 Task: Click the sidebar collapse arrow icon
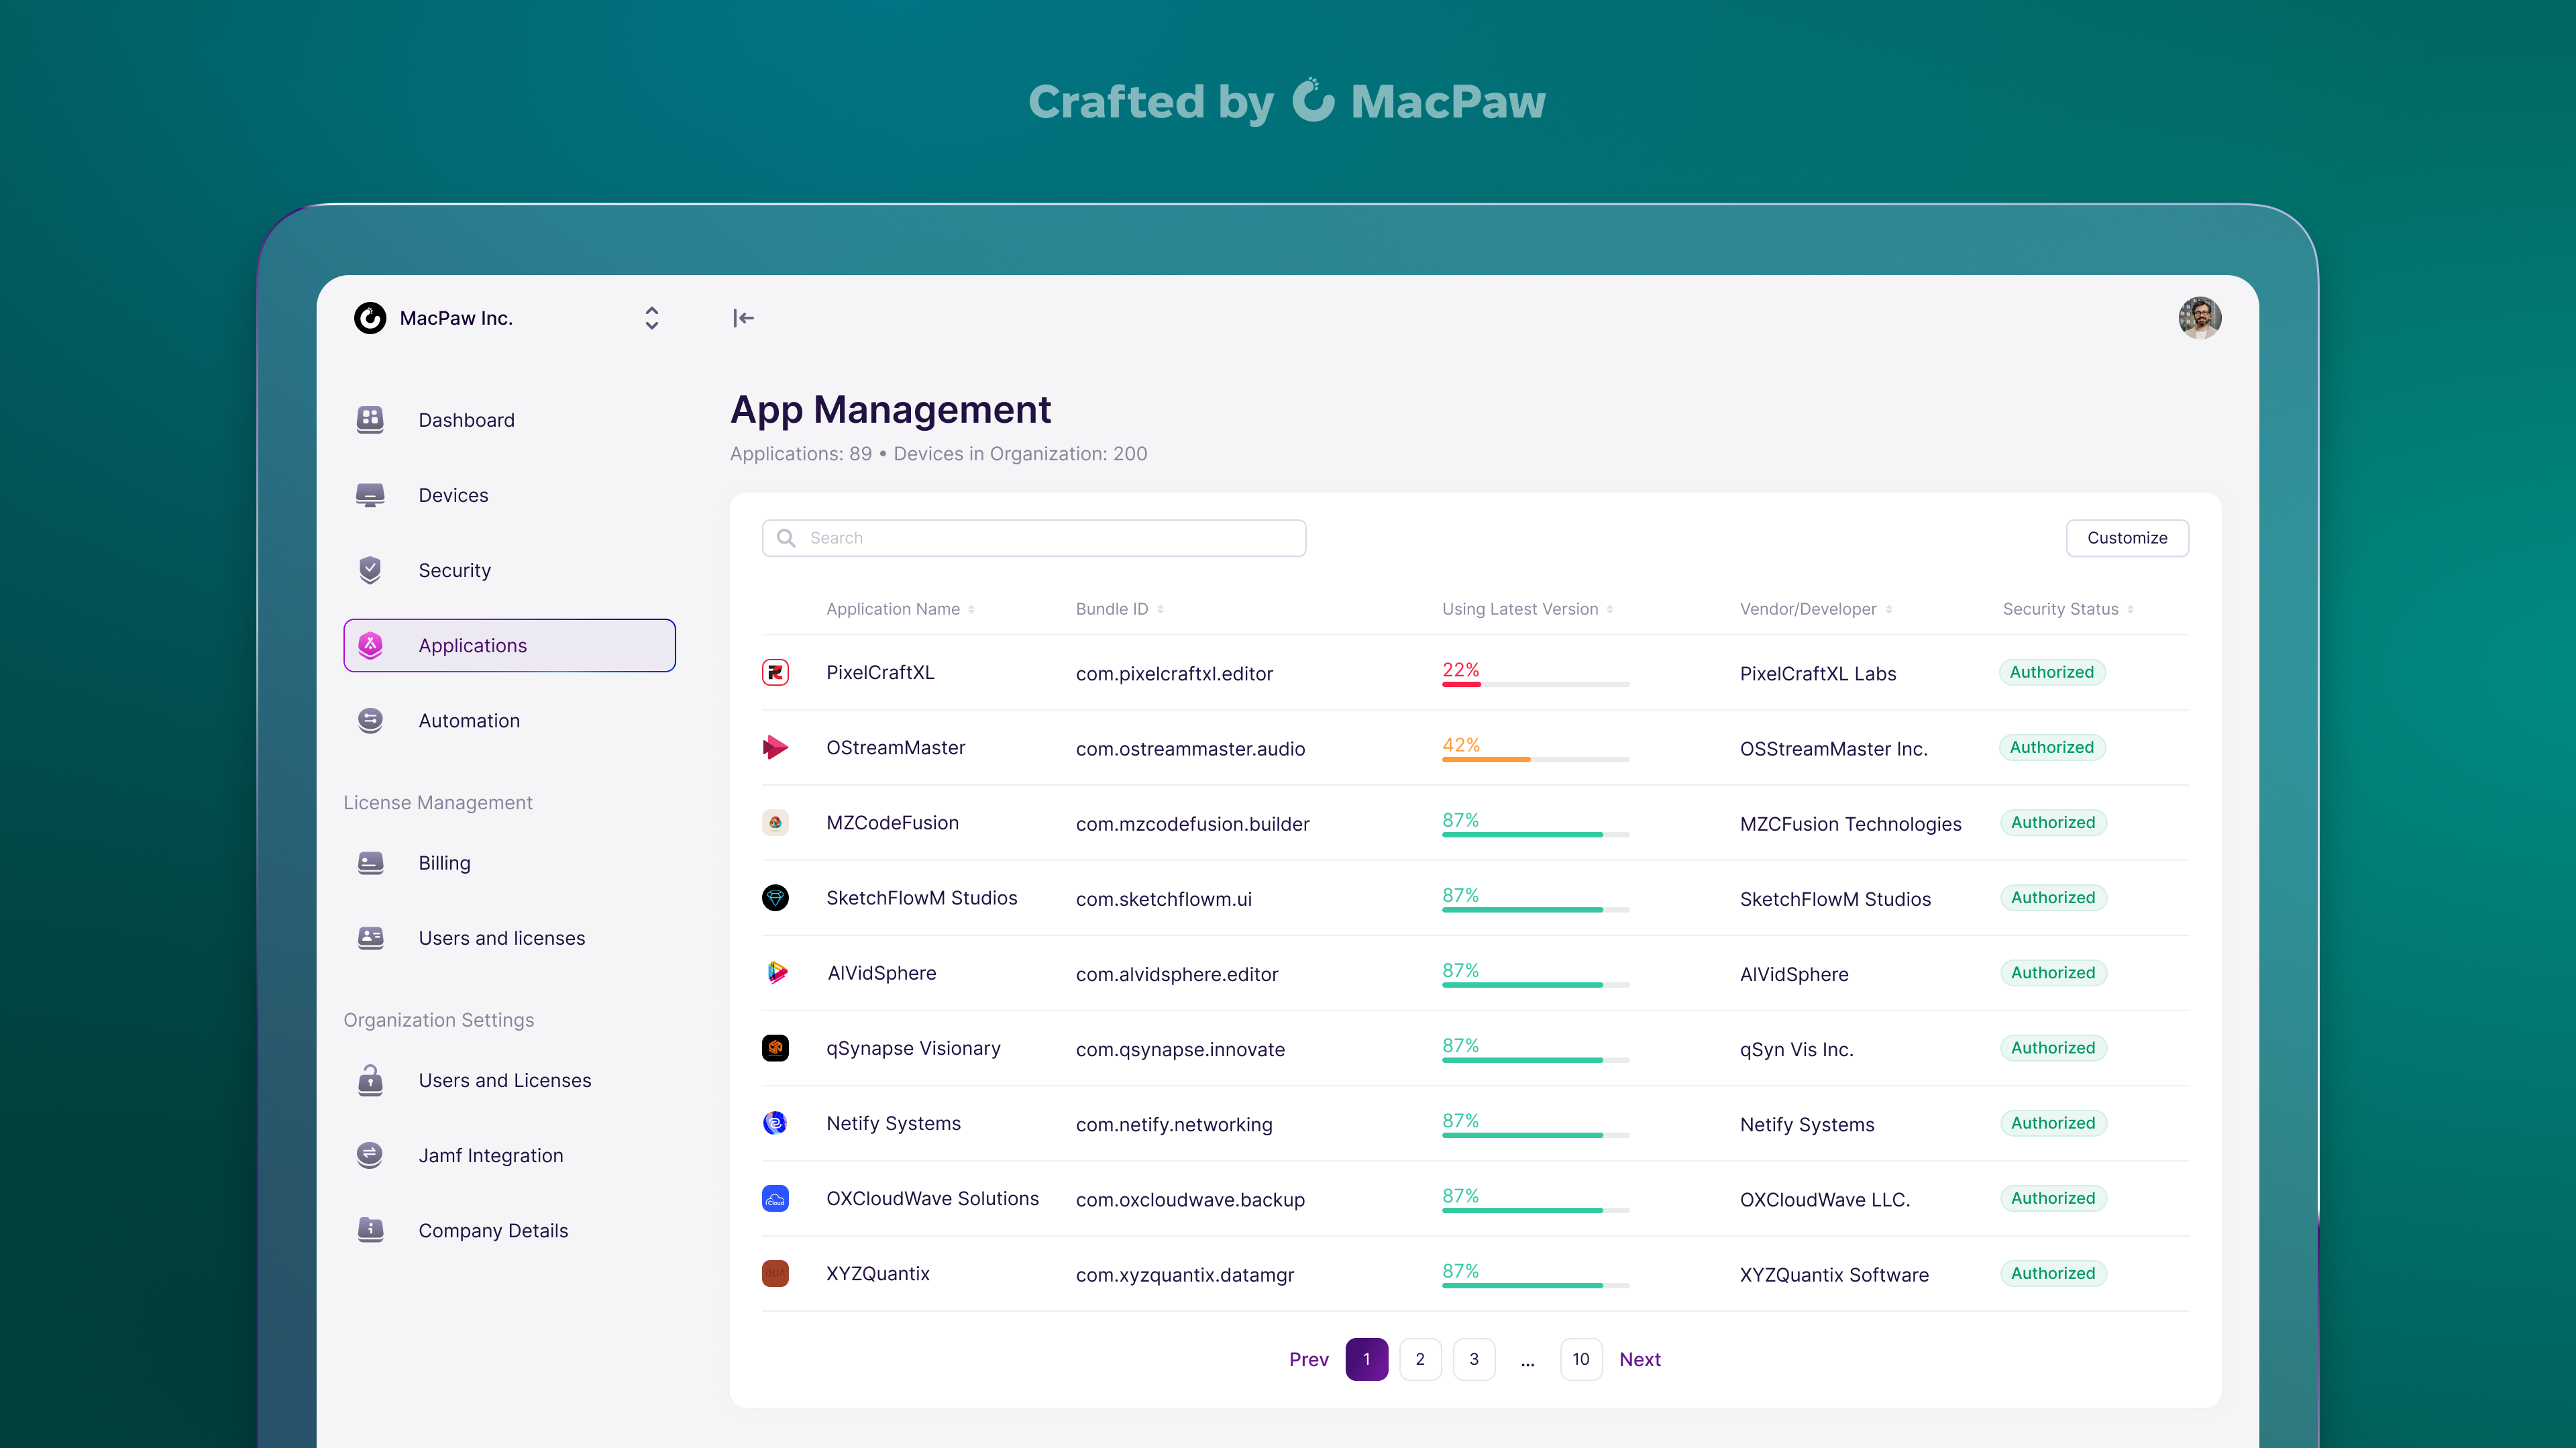click(743, 318)
